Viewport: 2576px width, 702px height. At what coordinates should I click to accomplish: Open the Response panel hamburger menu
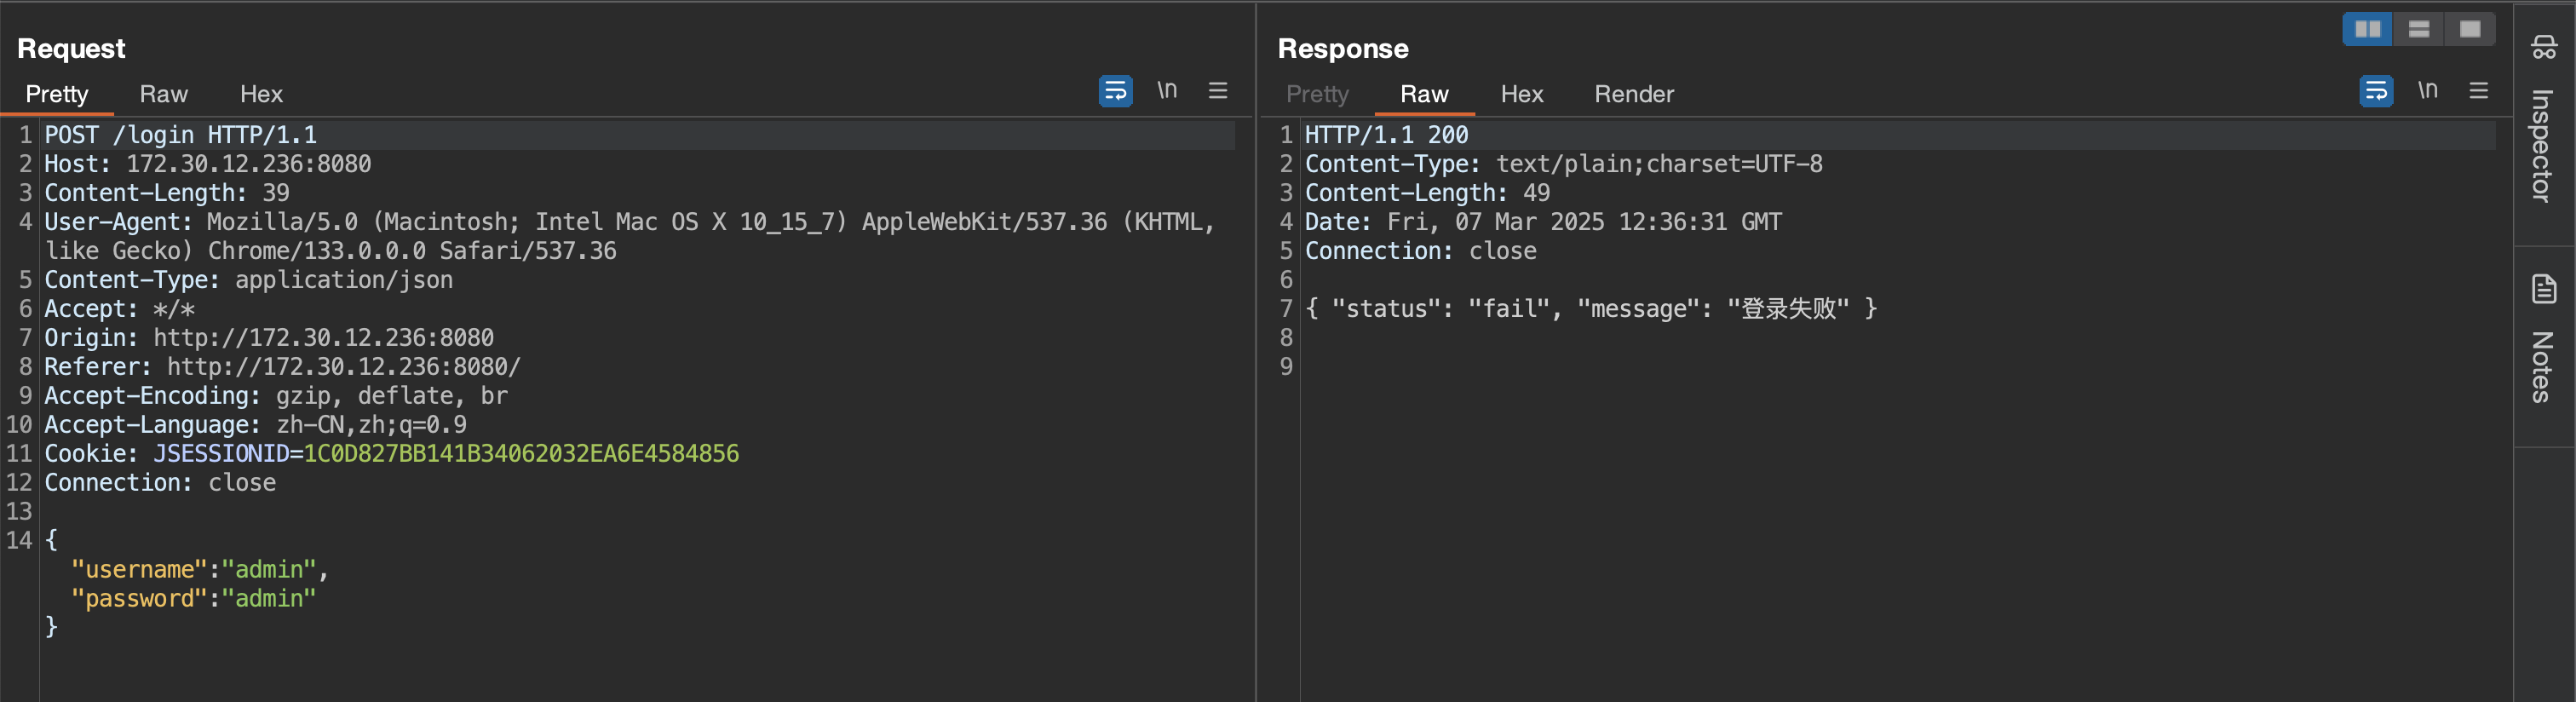pos(2478,91)
